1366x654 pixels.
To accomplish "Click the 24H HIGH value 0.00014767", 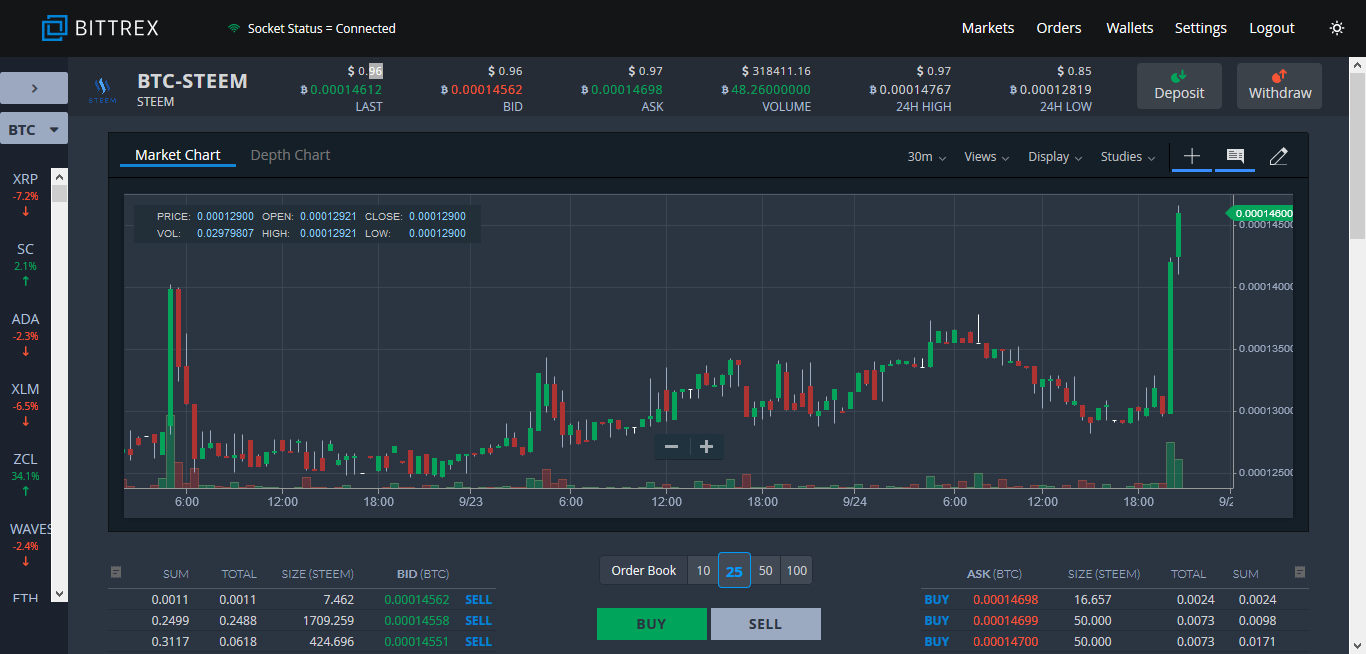I will pos(910,89).
